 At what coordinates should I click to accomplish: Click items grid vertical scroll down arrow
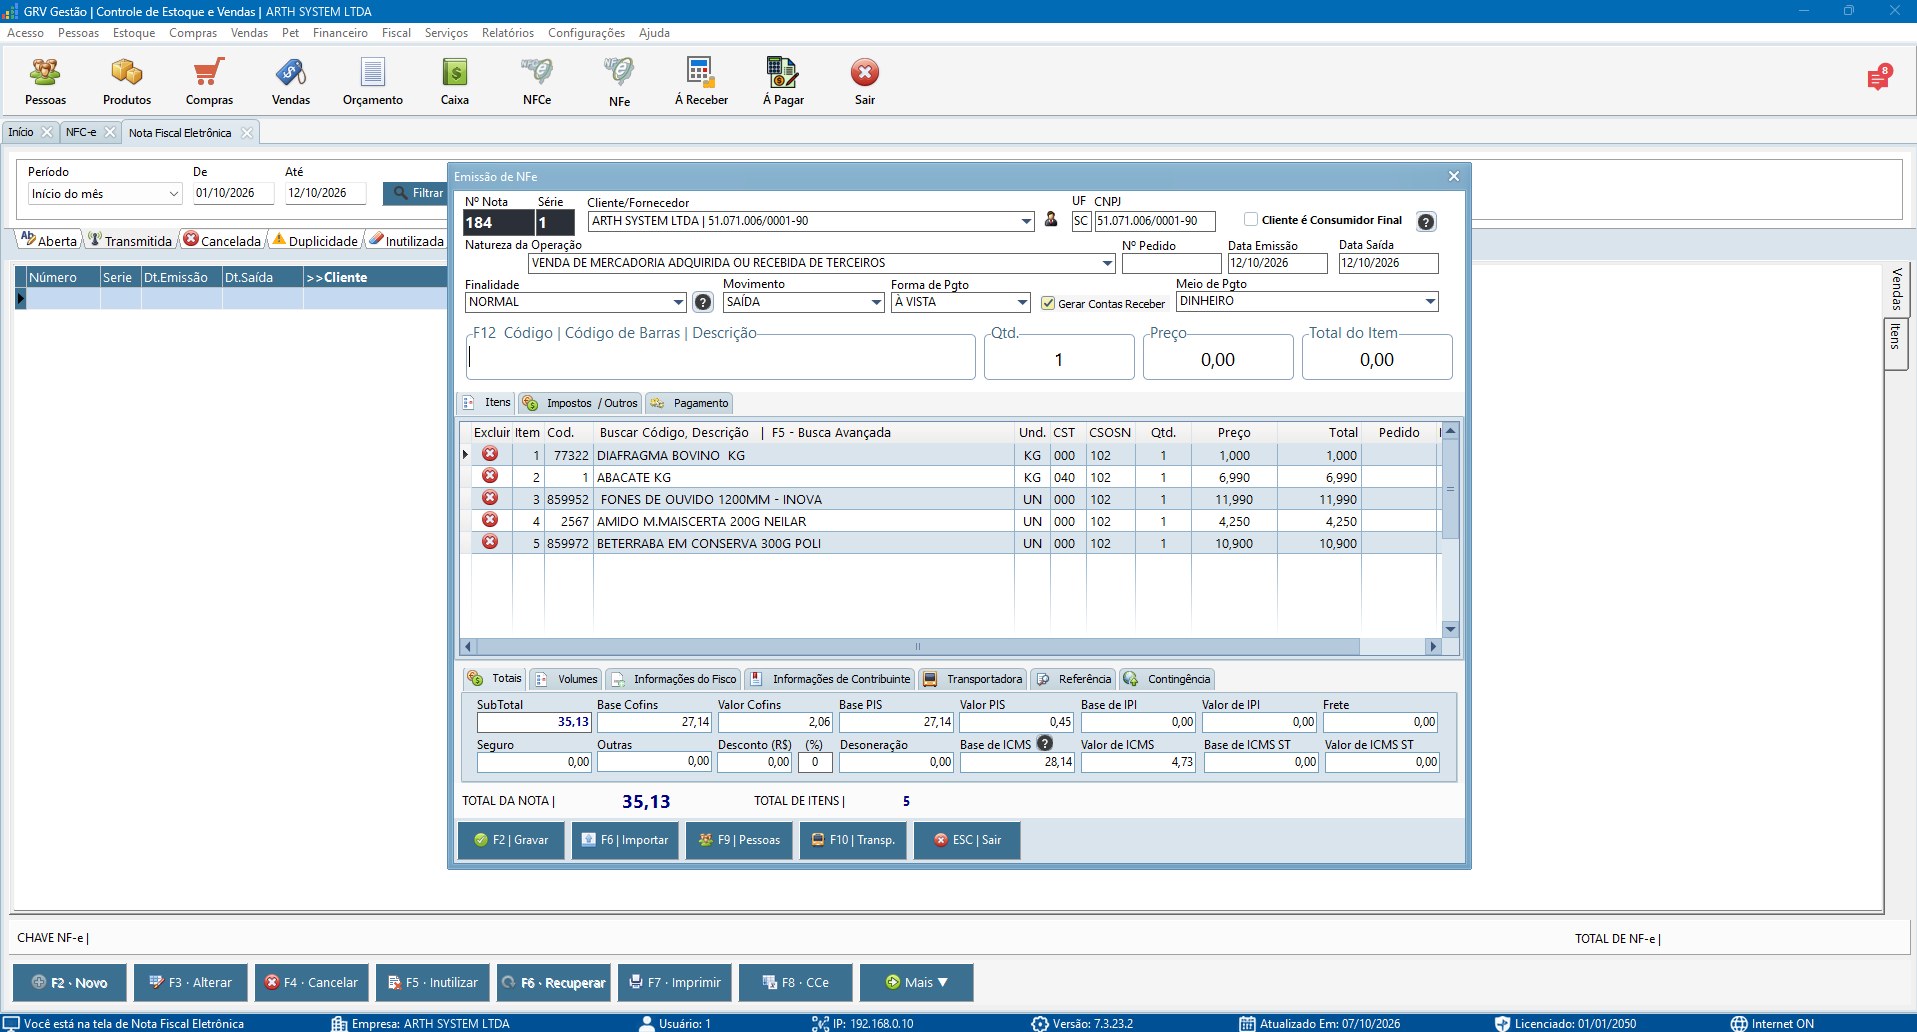coord(1450,629)
